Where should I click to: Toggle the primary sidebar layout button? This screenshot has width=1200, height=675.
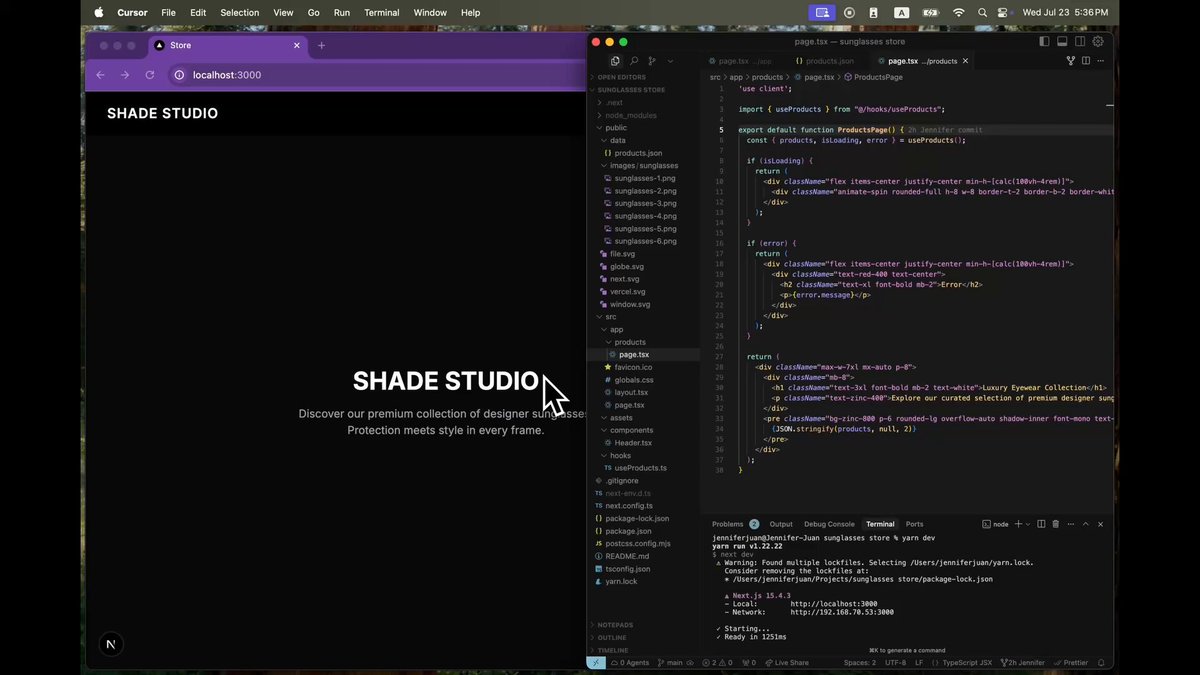(x=1044, y=42)
